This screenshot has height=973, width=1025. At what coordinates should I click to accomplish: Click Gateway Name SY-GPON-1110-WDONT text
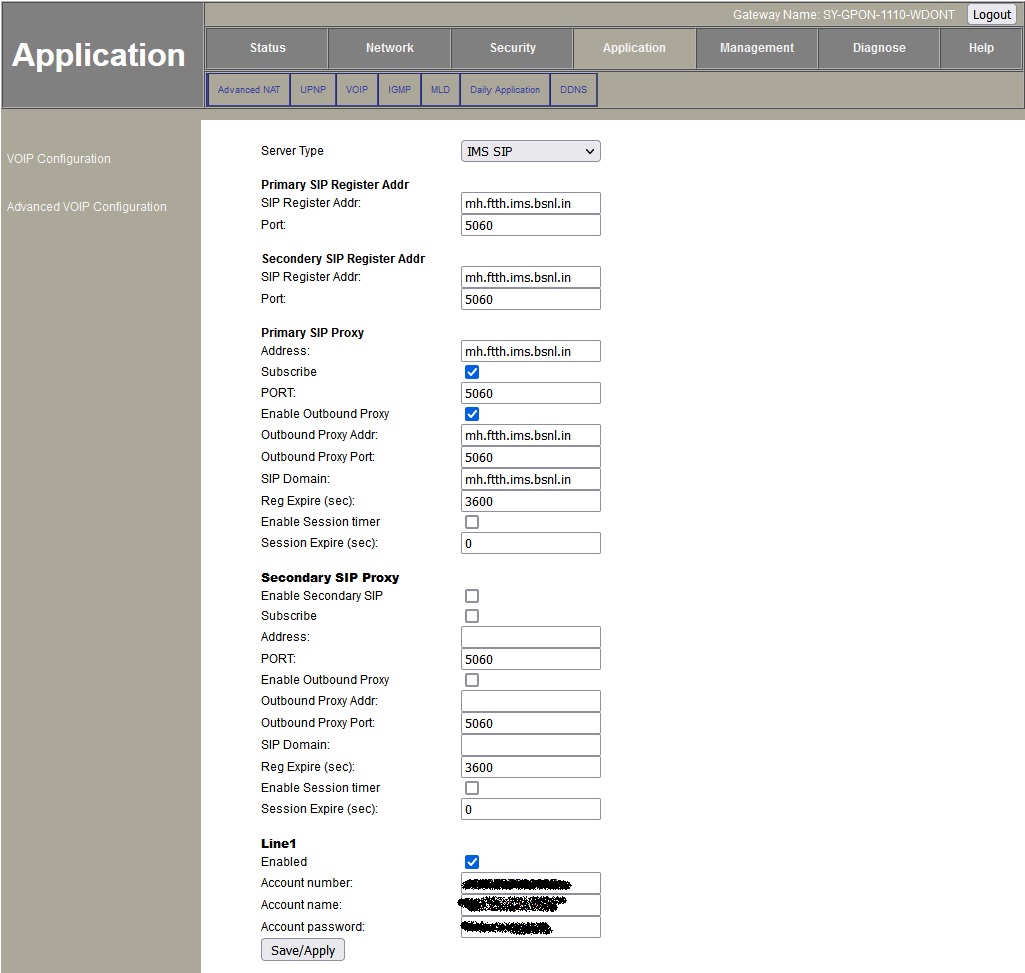843,14
